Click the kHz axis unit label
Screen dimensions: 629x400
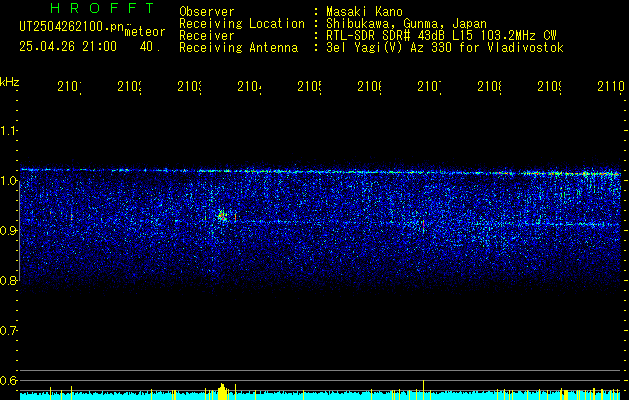point(10,82)
